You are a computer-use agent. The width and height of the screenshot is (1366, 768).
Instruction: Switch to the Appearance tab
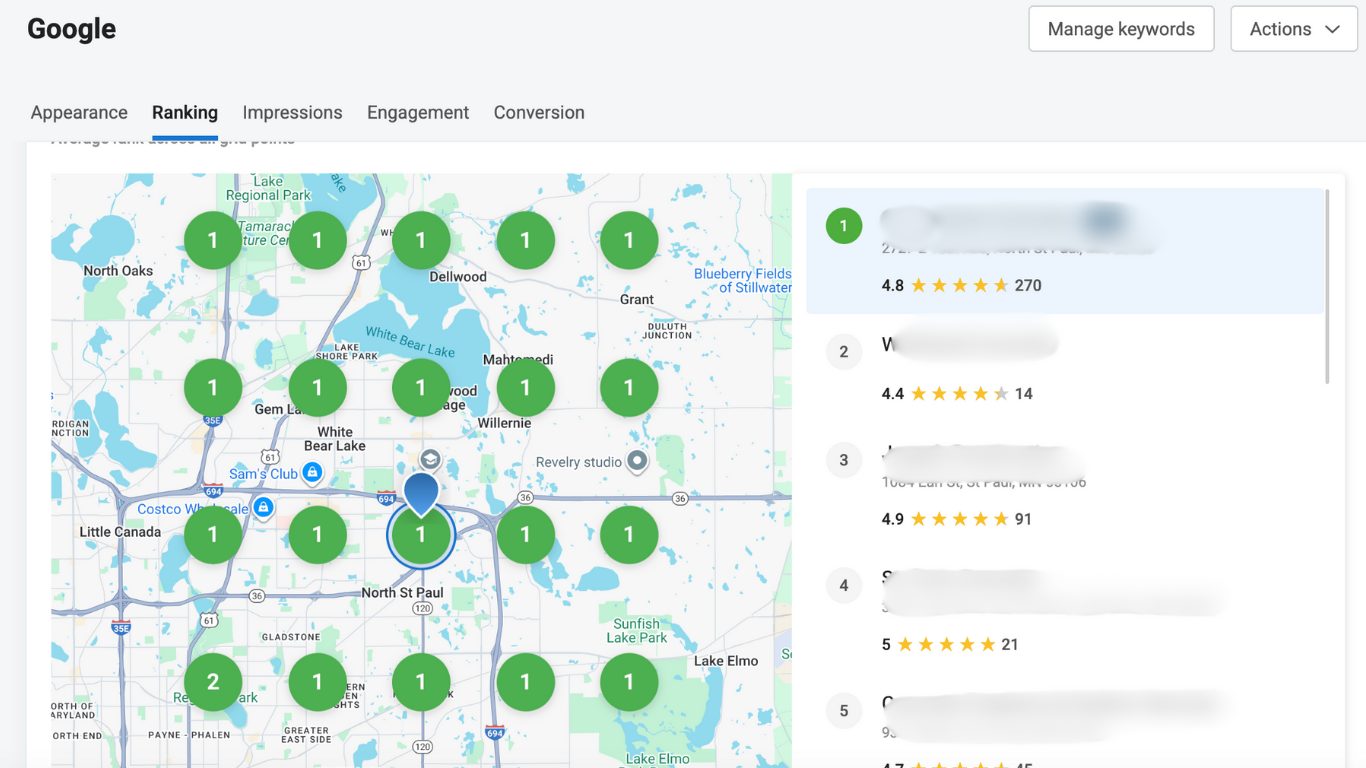pyautogui.click(x=79, y=113)
